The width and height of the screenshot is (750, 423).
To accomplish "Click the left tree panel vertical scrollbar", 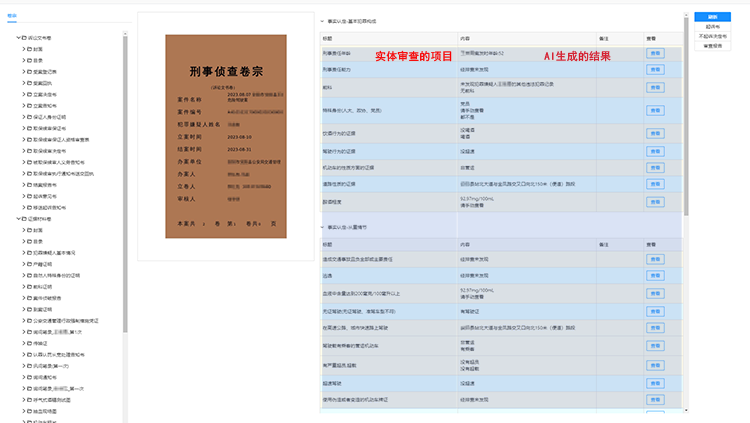I will (125, 120).
